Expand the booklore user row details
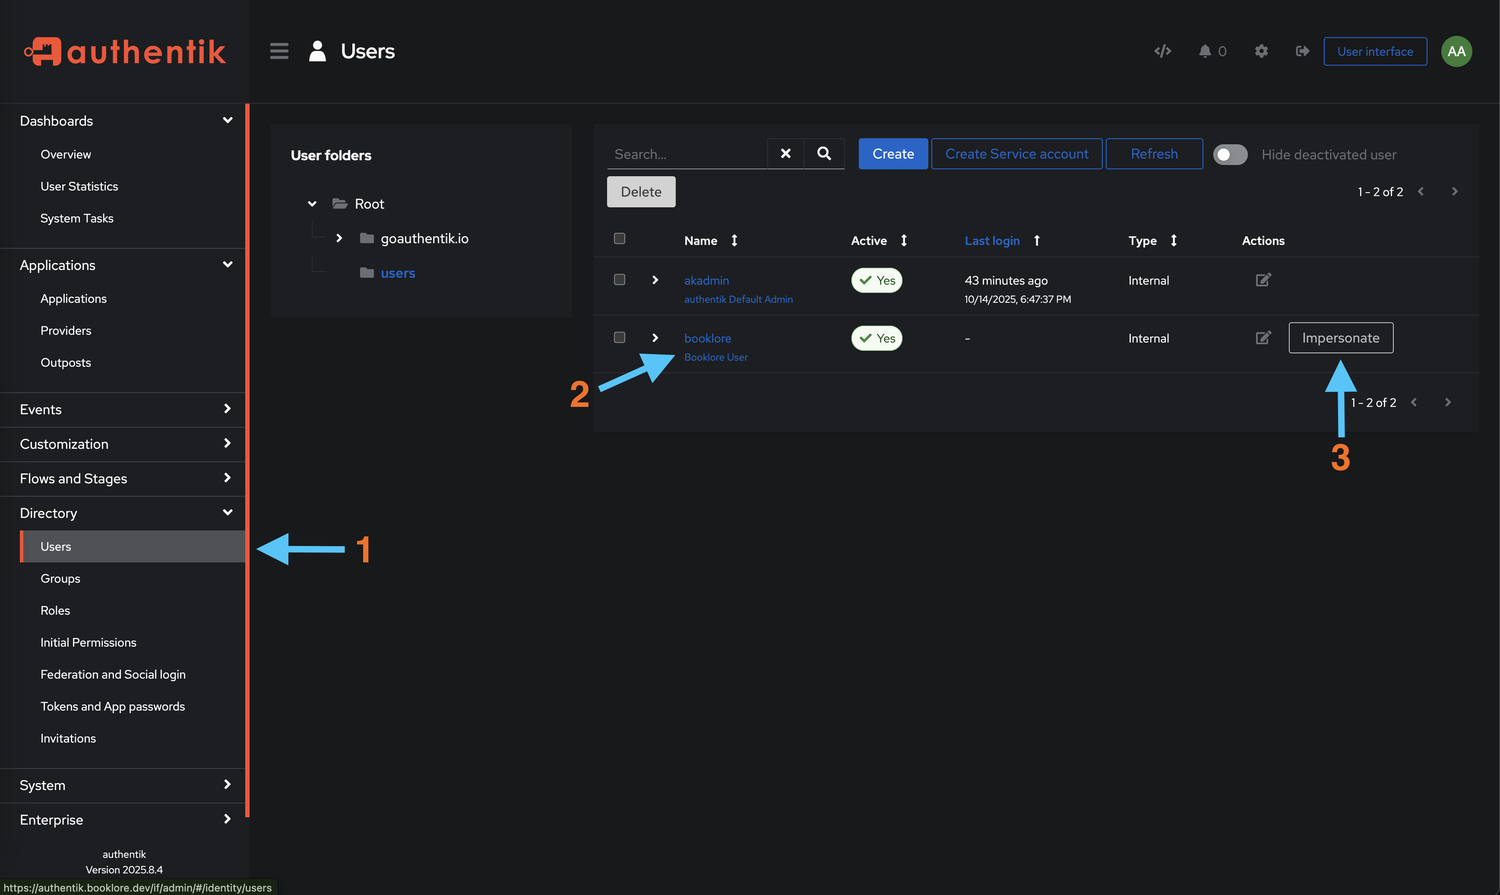1500x895 pixels. tap(655, 338)
